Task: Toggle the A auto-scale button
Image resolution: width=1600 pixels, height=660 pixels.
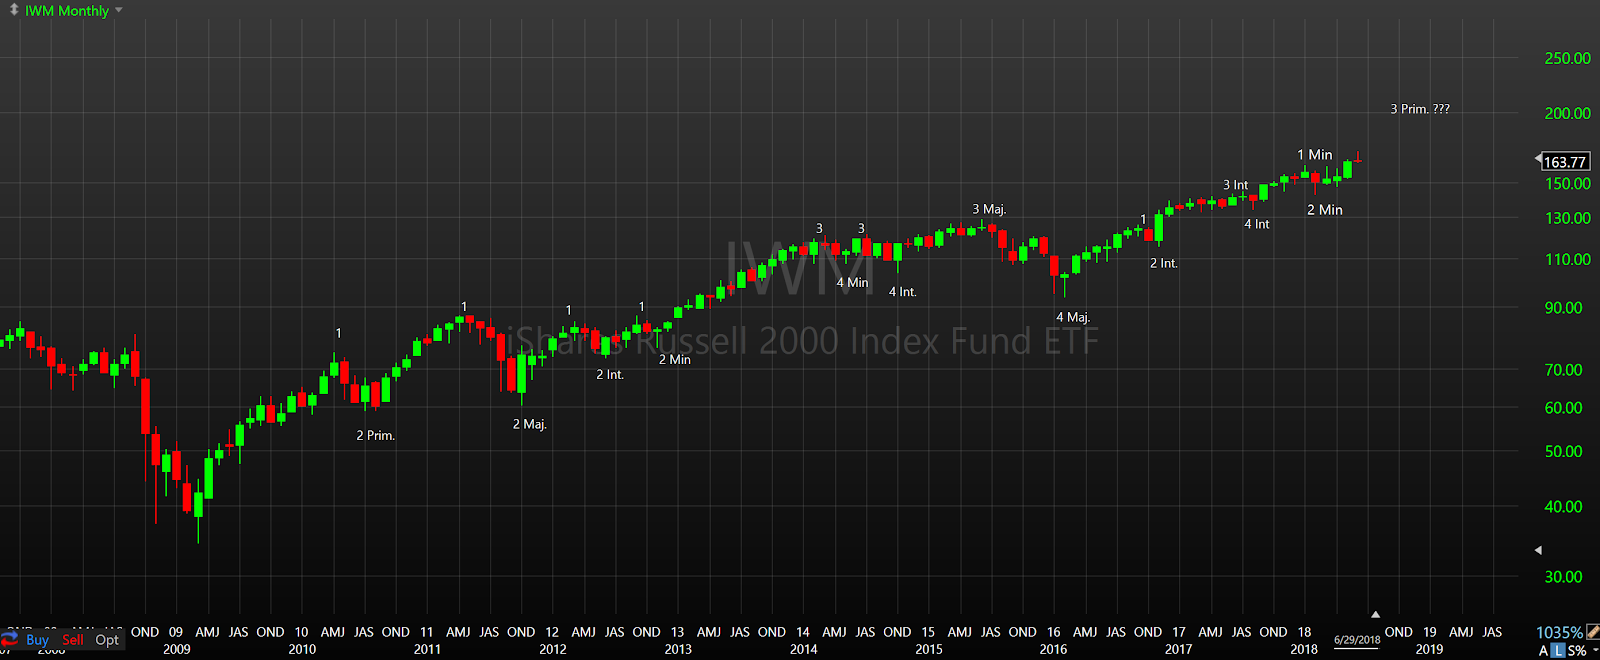Action: click(x=1543, y=650)
